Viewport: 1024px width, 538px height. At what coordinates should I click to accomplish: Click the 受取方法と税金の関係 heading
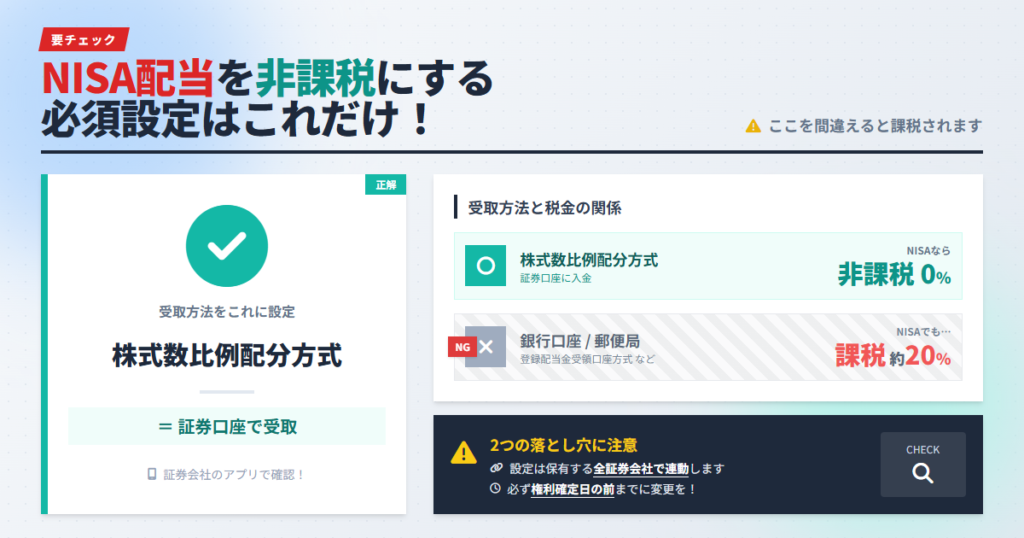[x=545, y=208]
